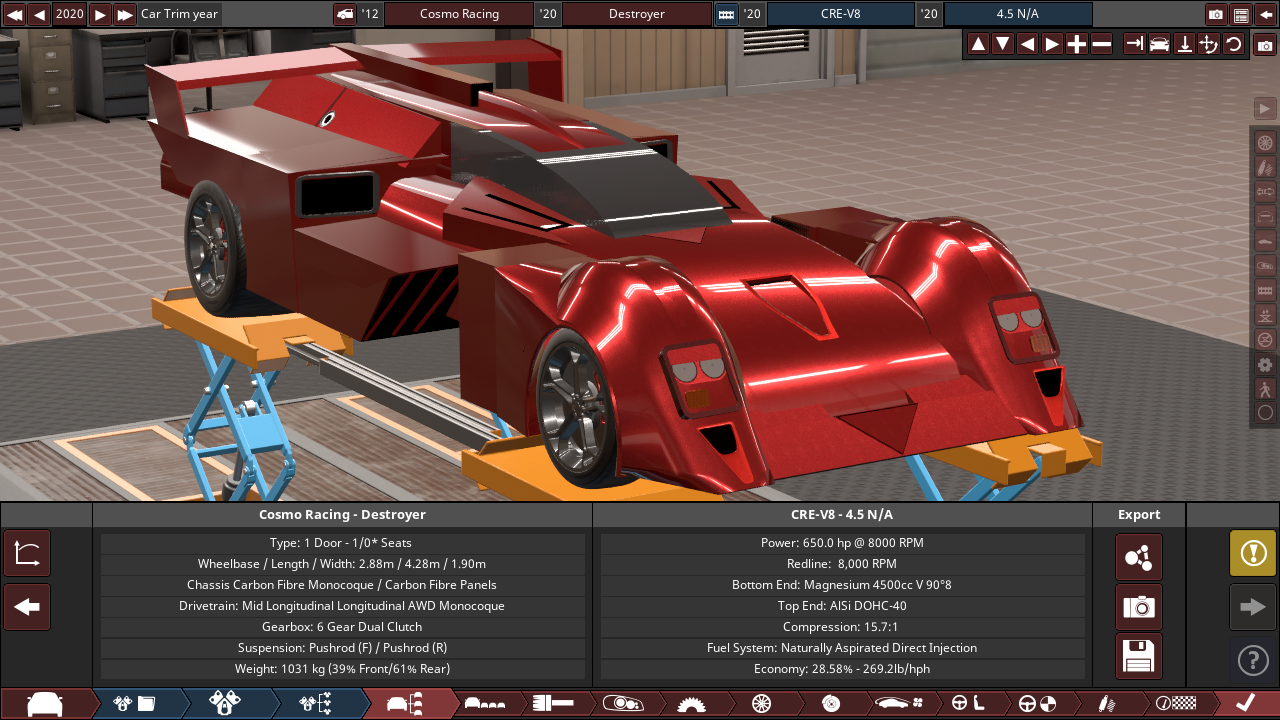Toggle the grid ruler icon in the sidebar
The height and width of the screenshot is (720, 1280).
click(1265, 290)
